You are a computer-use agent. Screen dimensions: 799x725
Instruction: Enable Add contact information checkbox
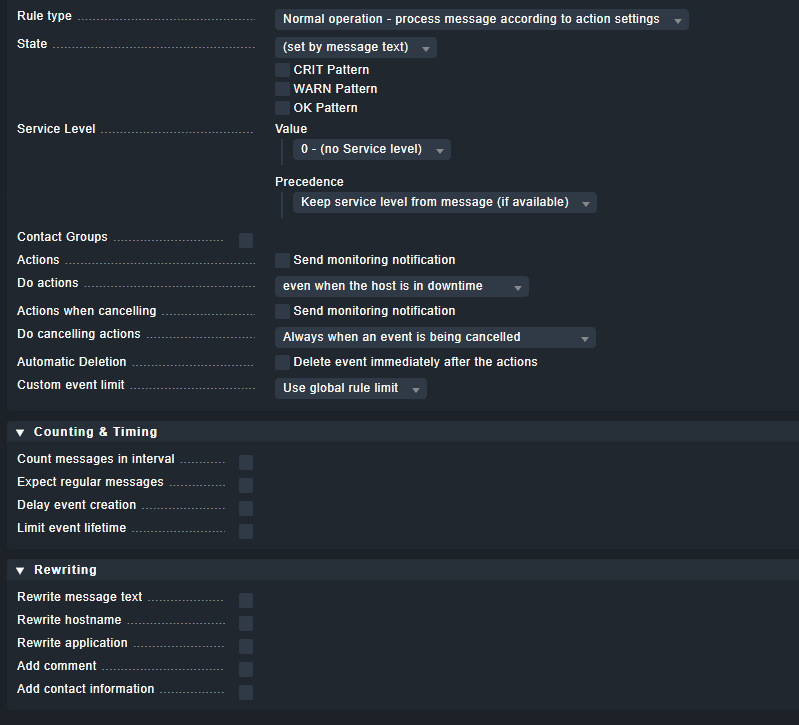click(x=246, y=692)
